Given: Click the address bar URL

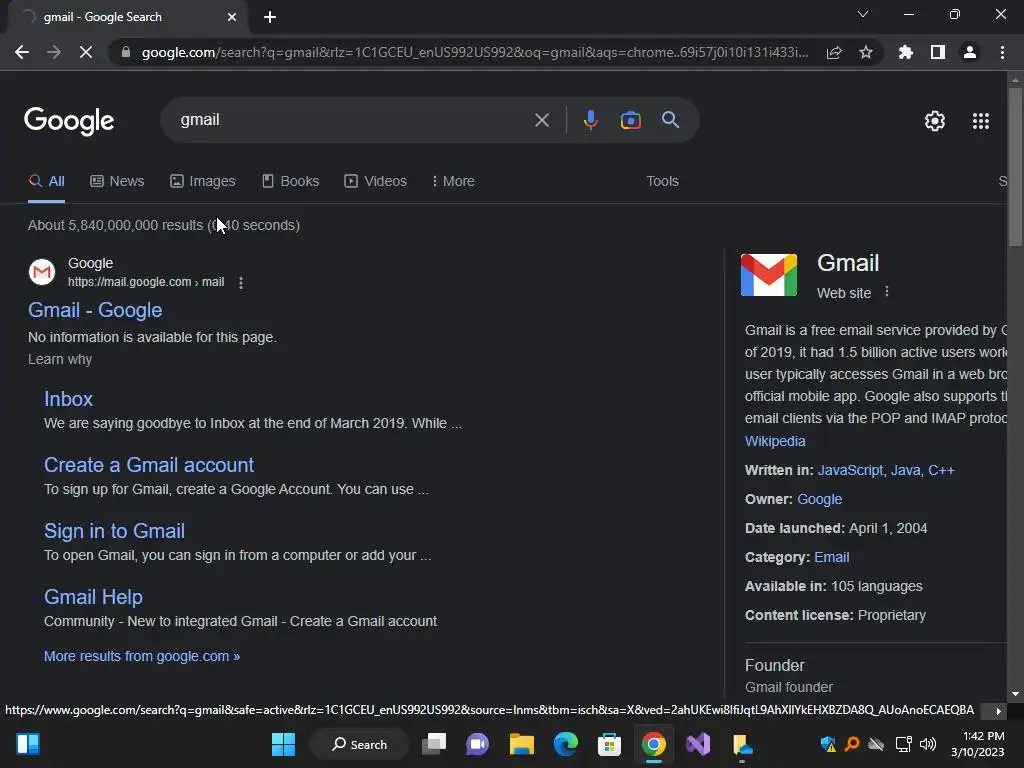Looking at the screenshot, I should [475, 52].
